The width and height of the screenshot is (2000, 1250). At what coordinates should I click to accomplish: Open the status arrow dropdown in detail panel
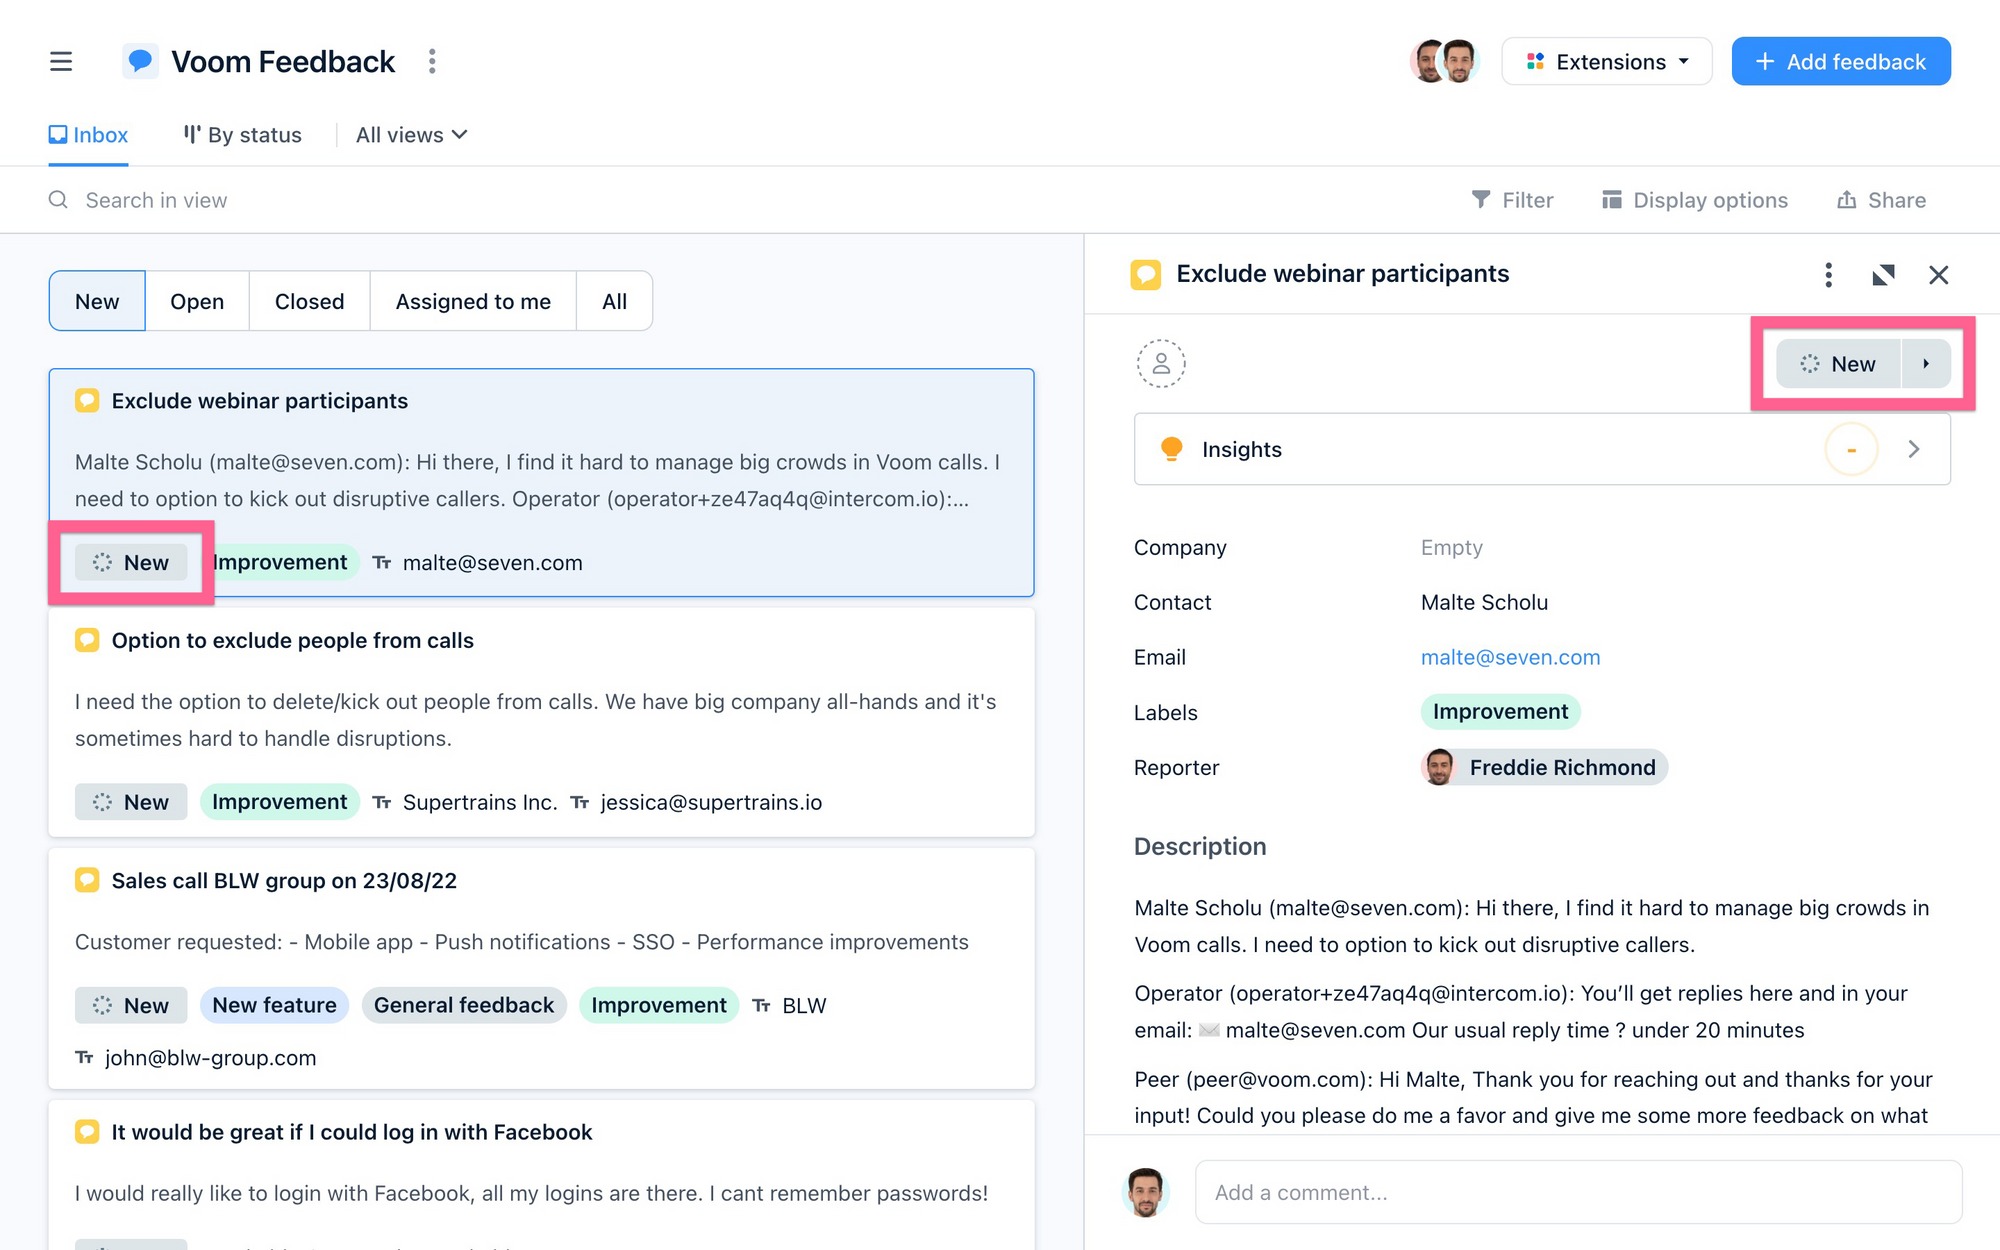tap(1926, 364)
